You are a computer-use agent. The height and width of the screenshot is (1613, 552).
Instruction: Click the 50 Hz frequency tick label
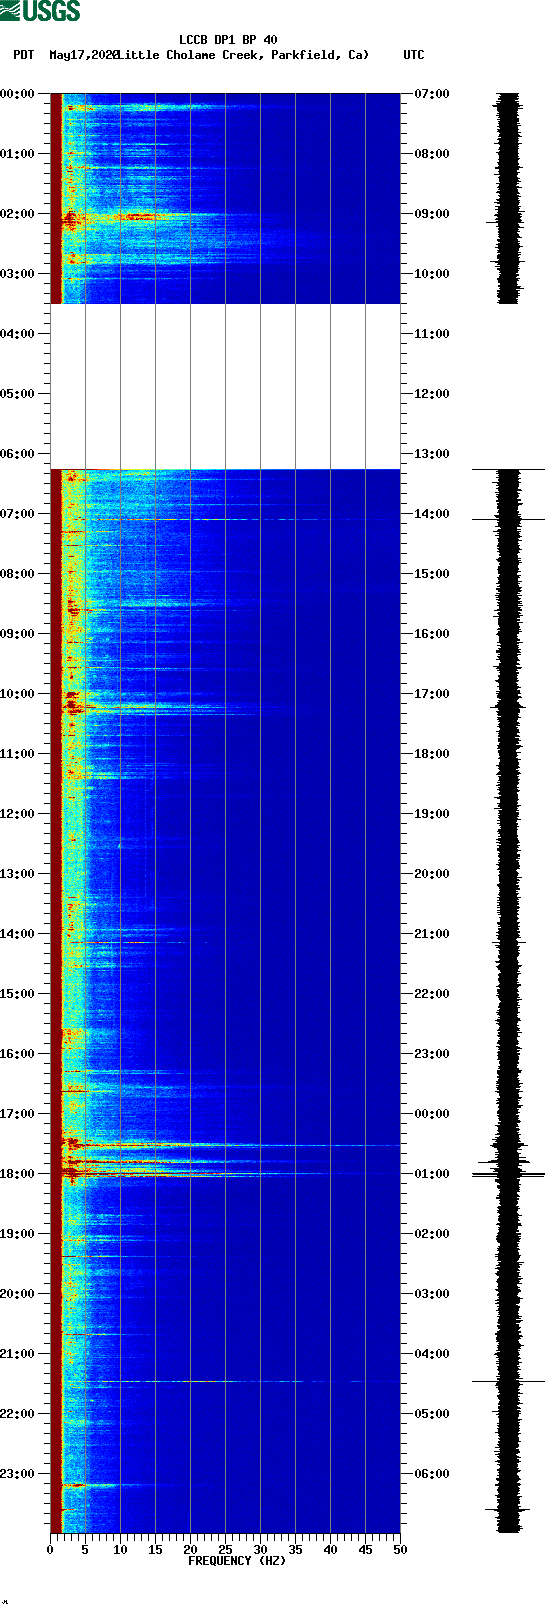(x=400, y=1550)
